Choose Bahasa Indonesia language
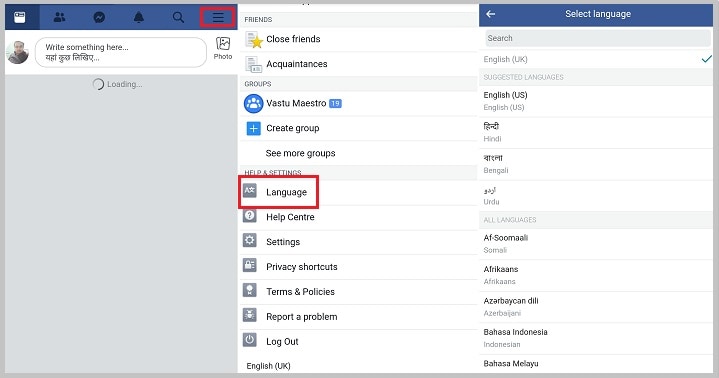The image size is (719, 378). (596, 338)
